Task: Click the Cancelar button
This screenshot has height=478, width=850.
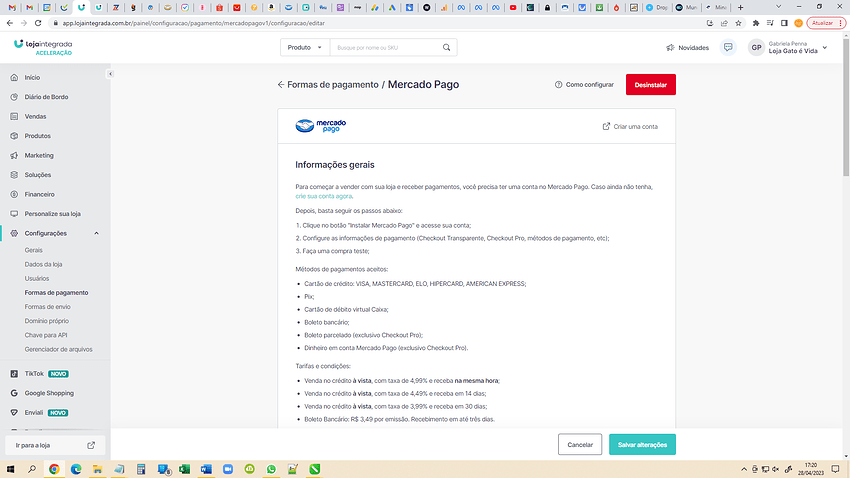Action: (x=580, y=444)
